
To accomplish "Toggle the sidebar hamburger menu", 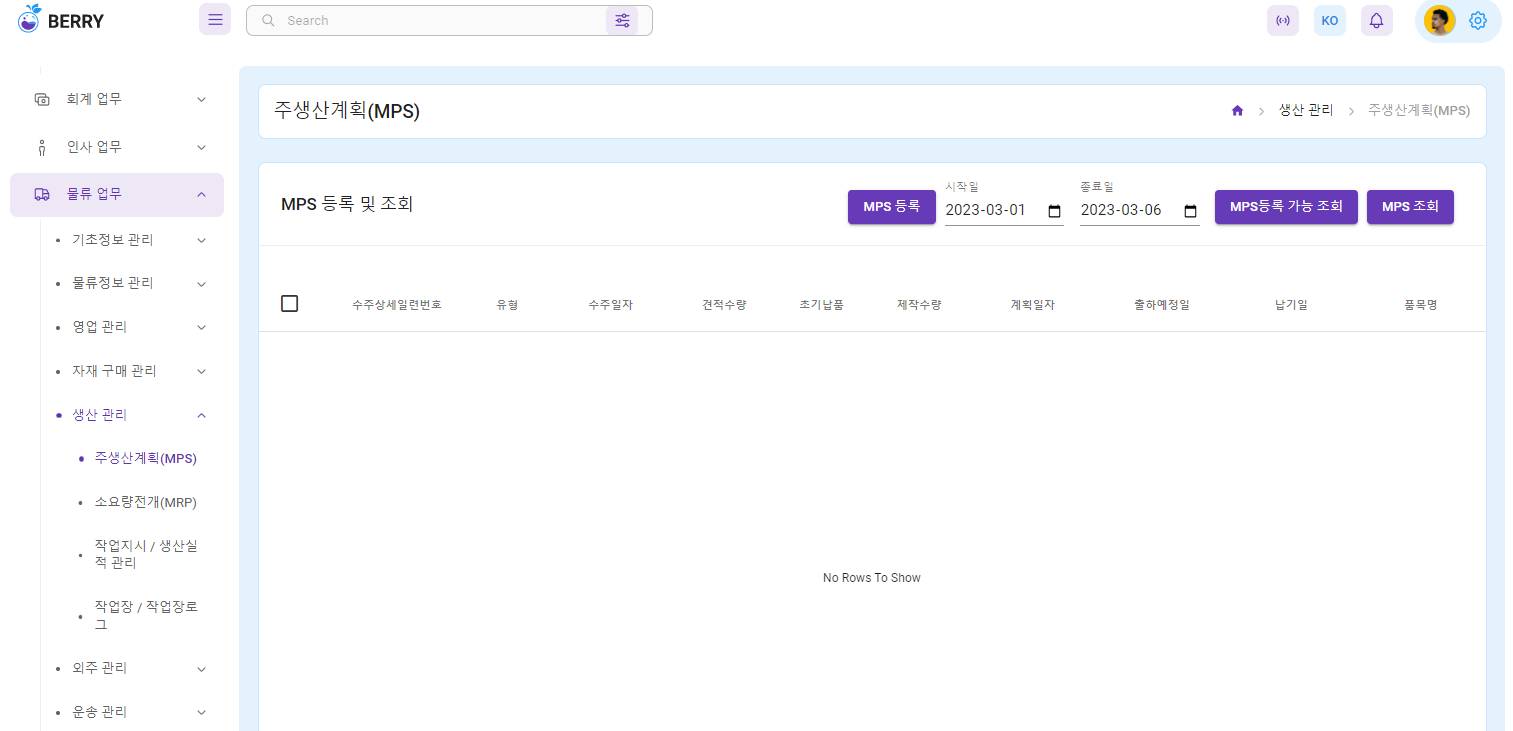I will (x=215, y=20).
